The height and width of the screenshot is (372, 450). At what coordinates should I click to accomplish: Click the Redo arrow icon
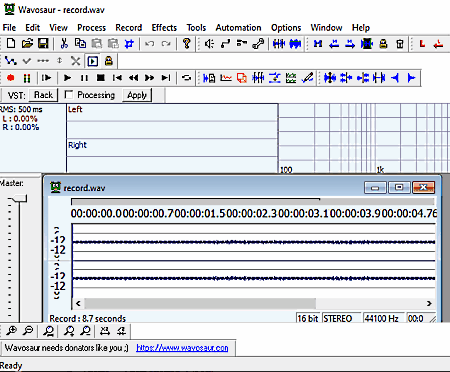click(166, 44)
